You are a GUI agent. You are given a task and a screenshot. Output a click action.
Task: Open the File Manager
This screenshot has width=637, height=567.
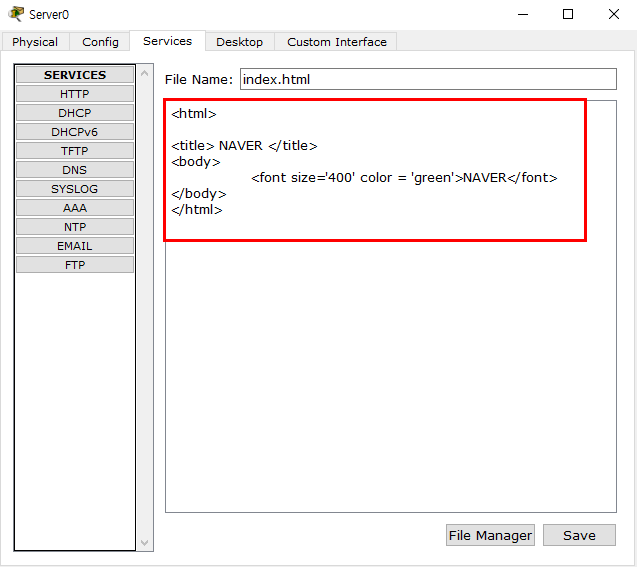coord(490,535)
